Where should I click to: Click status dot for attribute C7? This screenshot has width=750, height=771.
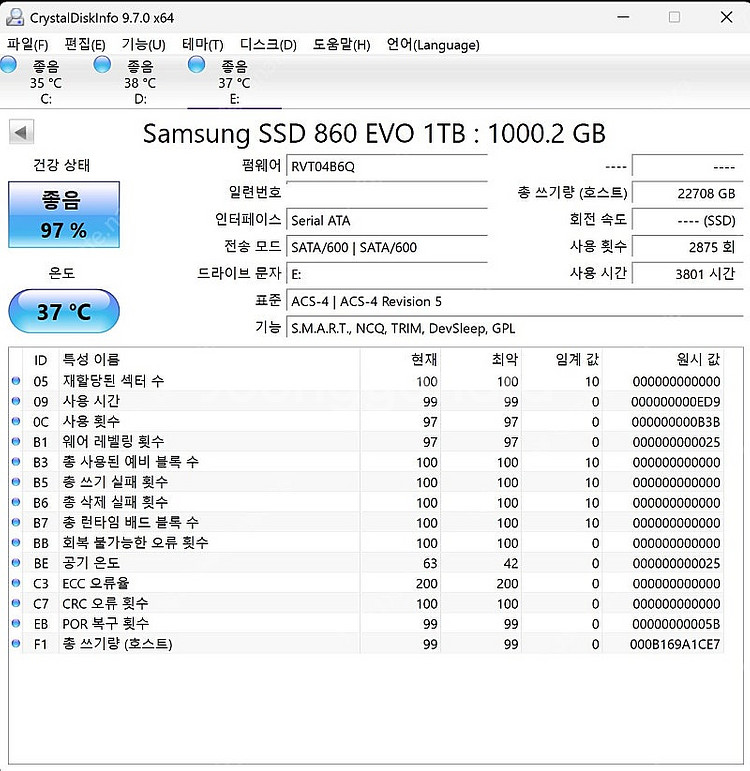click(16, 603)
